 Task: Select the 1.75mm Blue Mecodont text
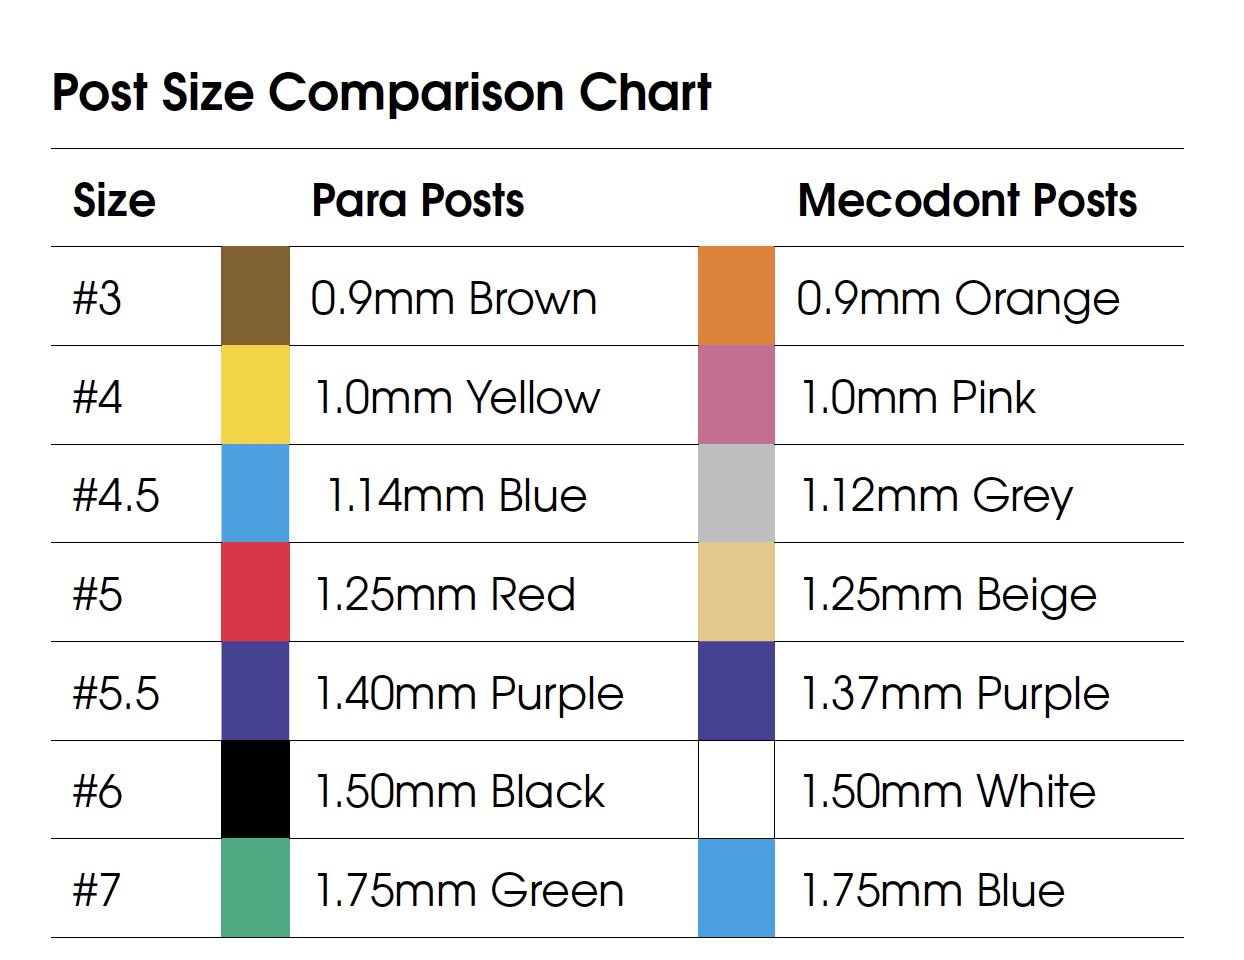pyautogui.click(x=933, y=890)
